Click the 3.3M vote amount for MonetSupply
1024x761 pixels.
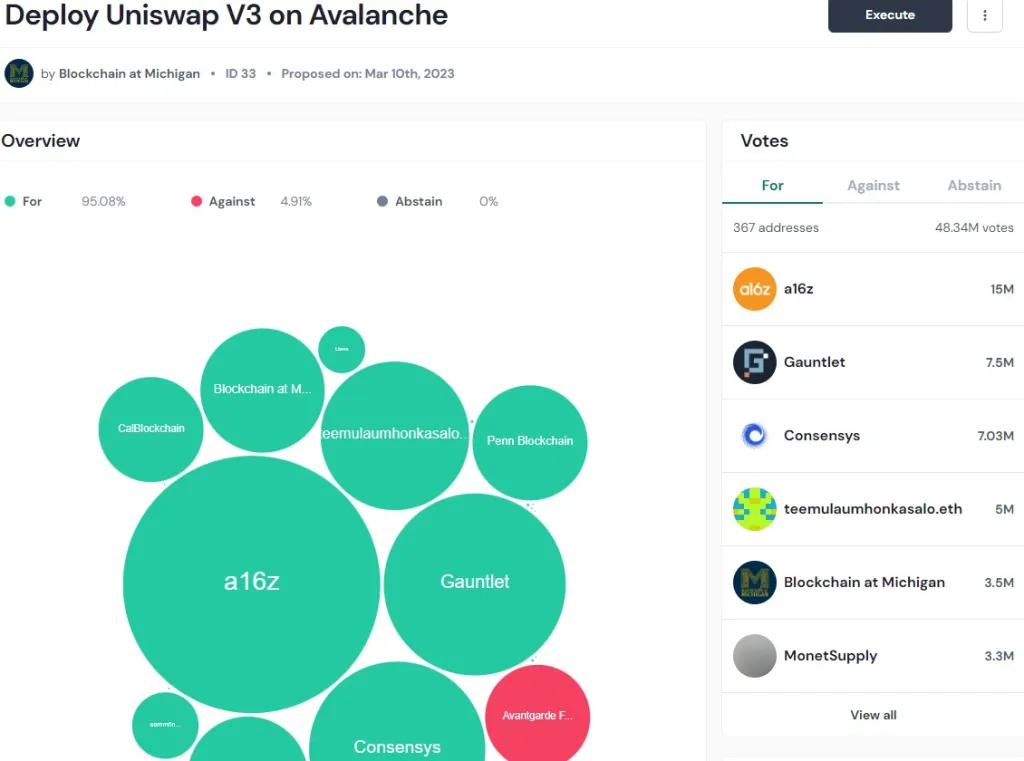tap(999, 656)
